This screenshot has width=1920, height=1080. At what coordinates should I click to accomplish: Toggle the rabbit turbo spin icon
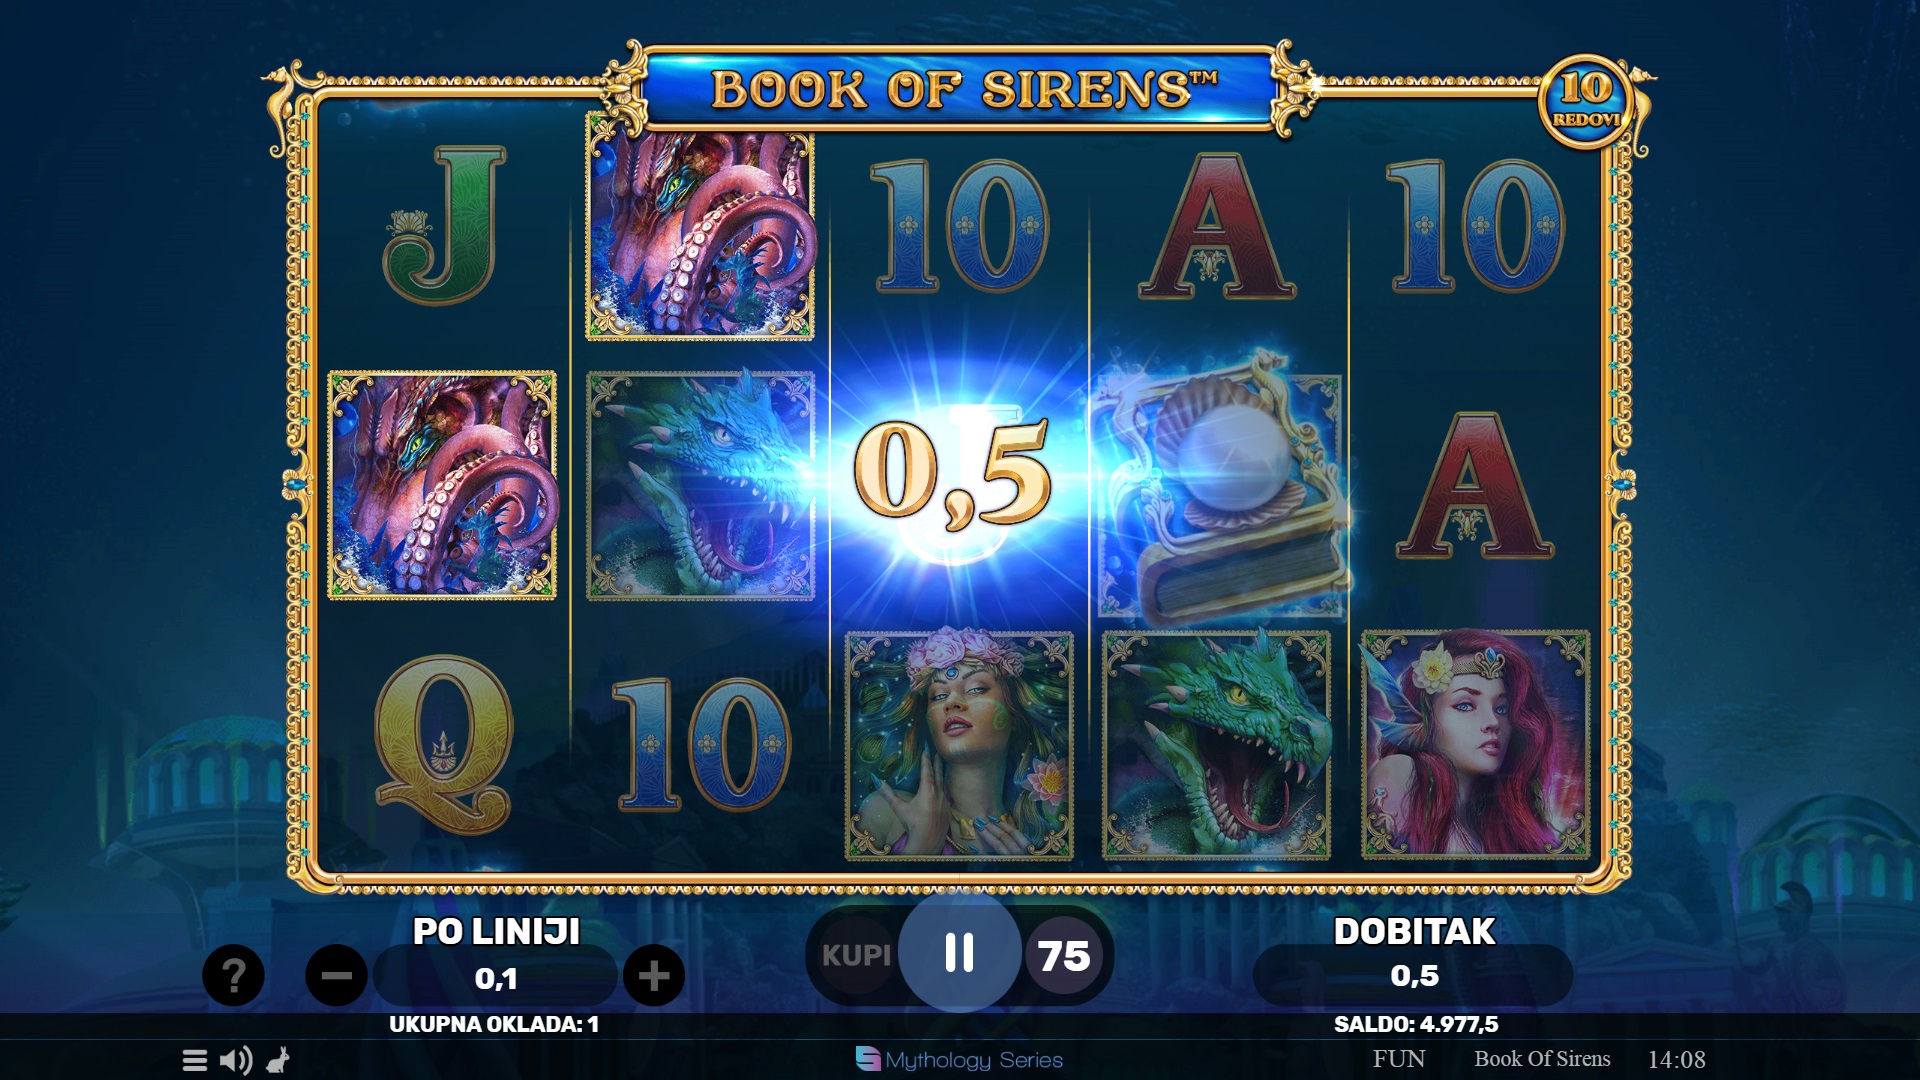pyautogui.click(x=278, y=1060)
